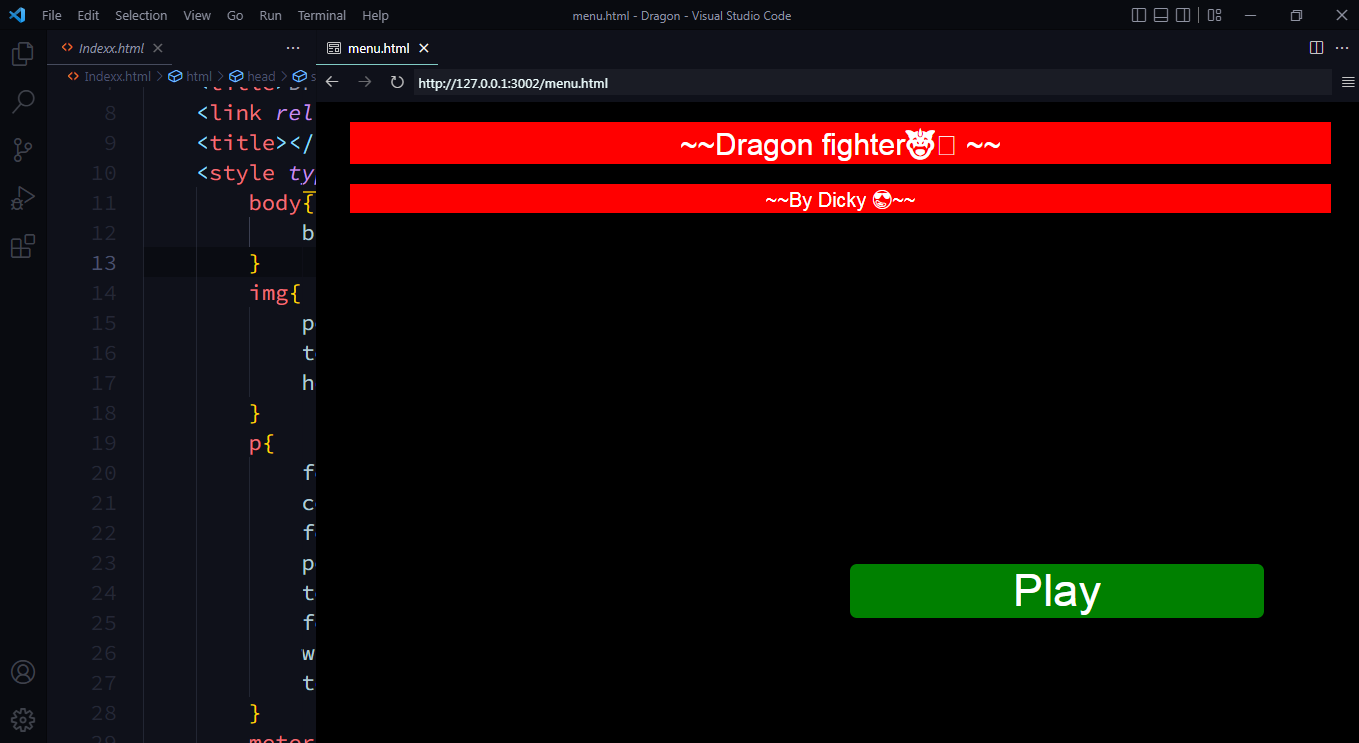Open the Search view icon
Screen dimensions: 1359x743
(23, 101)
